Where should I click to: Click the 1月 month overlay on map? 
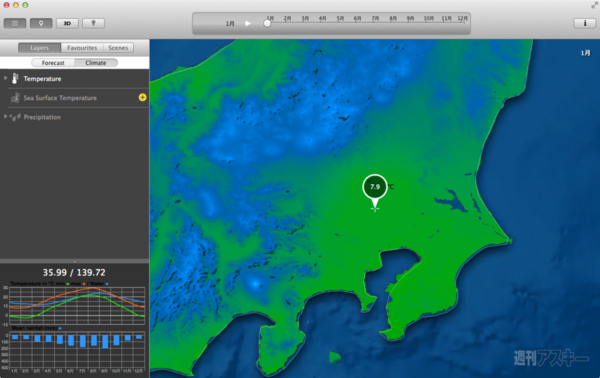click(585, 53)
